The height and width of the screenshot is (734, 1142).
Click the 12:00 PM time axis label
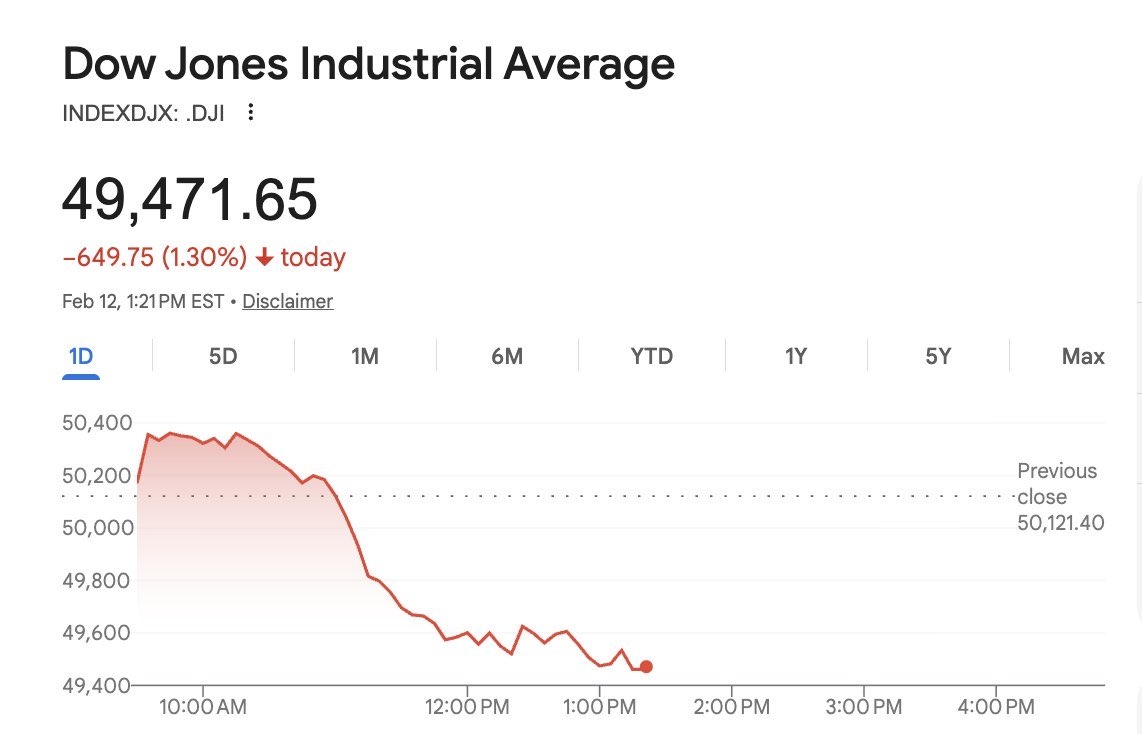pos(468,707)
